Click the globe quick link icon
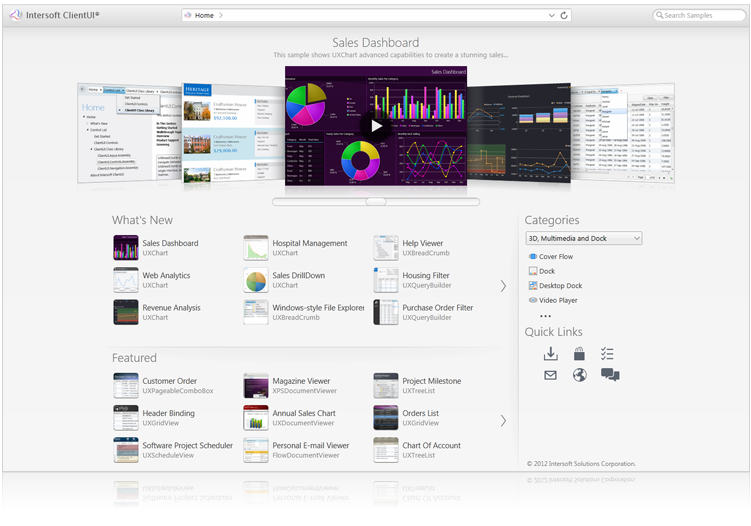751x526 pixels. tap(580, 375)
